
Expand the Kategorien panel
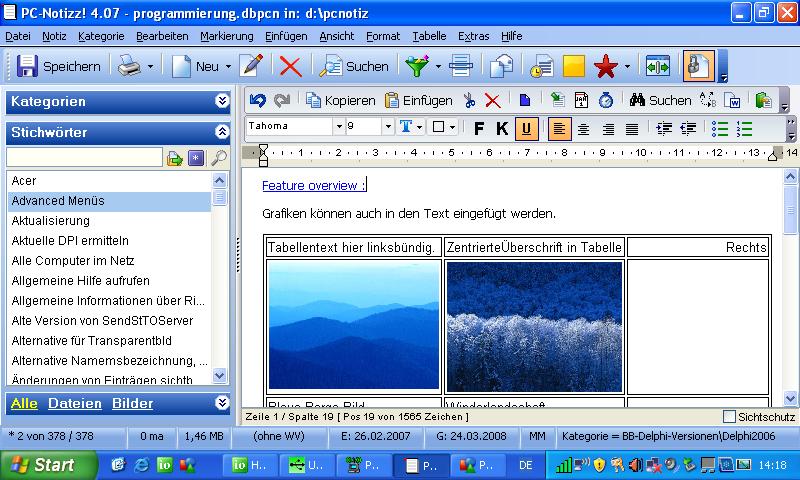tap(222, 101)
